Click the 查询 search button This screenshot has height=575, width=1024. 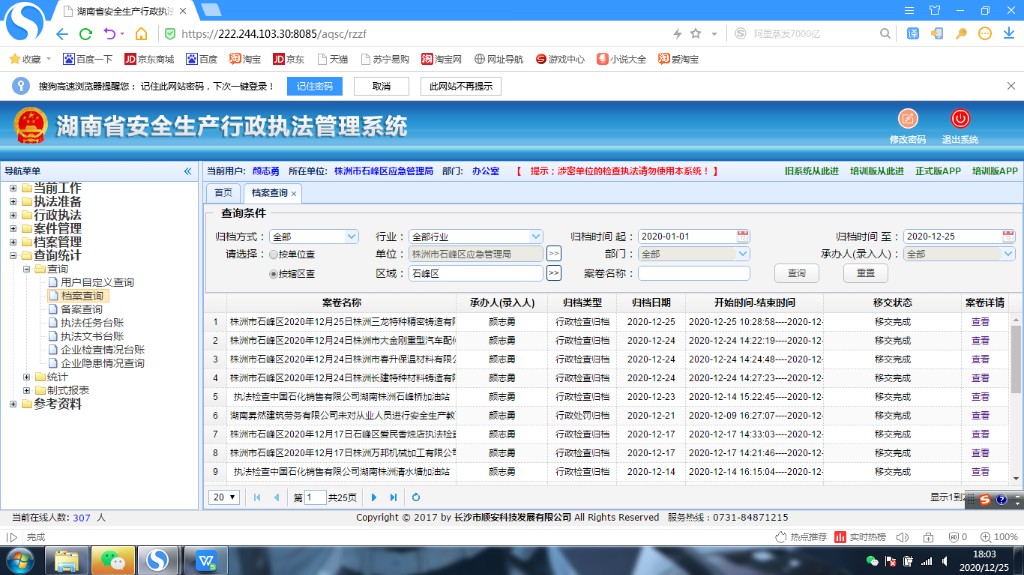click(796, 273)
